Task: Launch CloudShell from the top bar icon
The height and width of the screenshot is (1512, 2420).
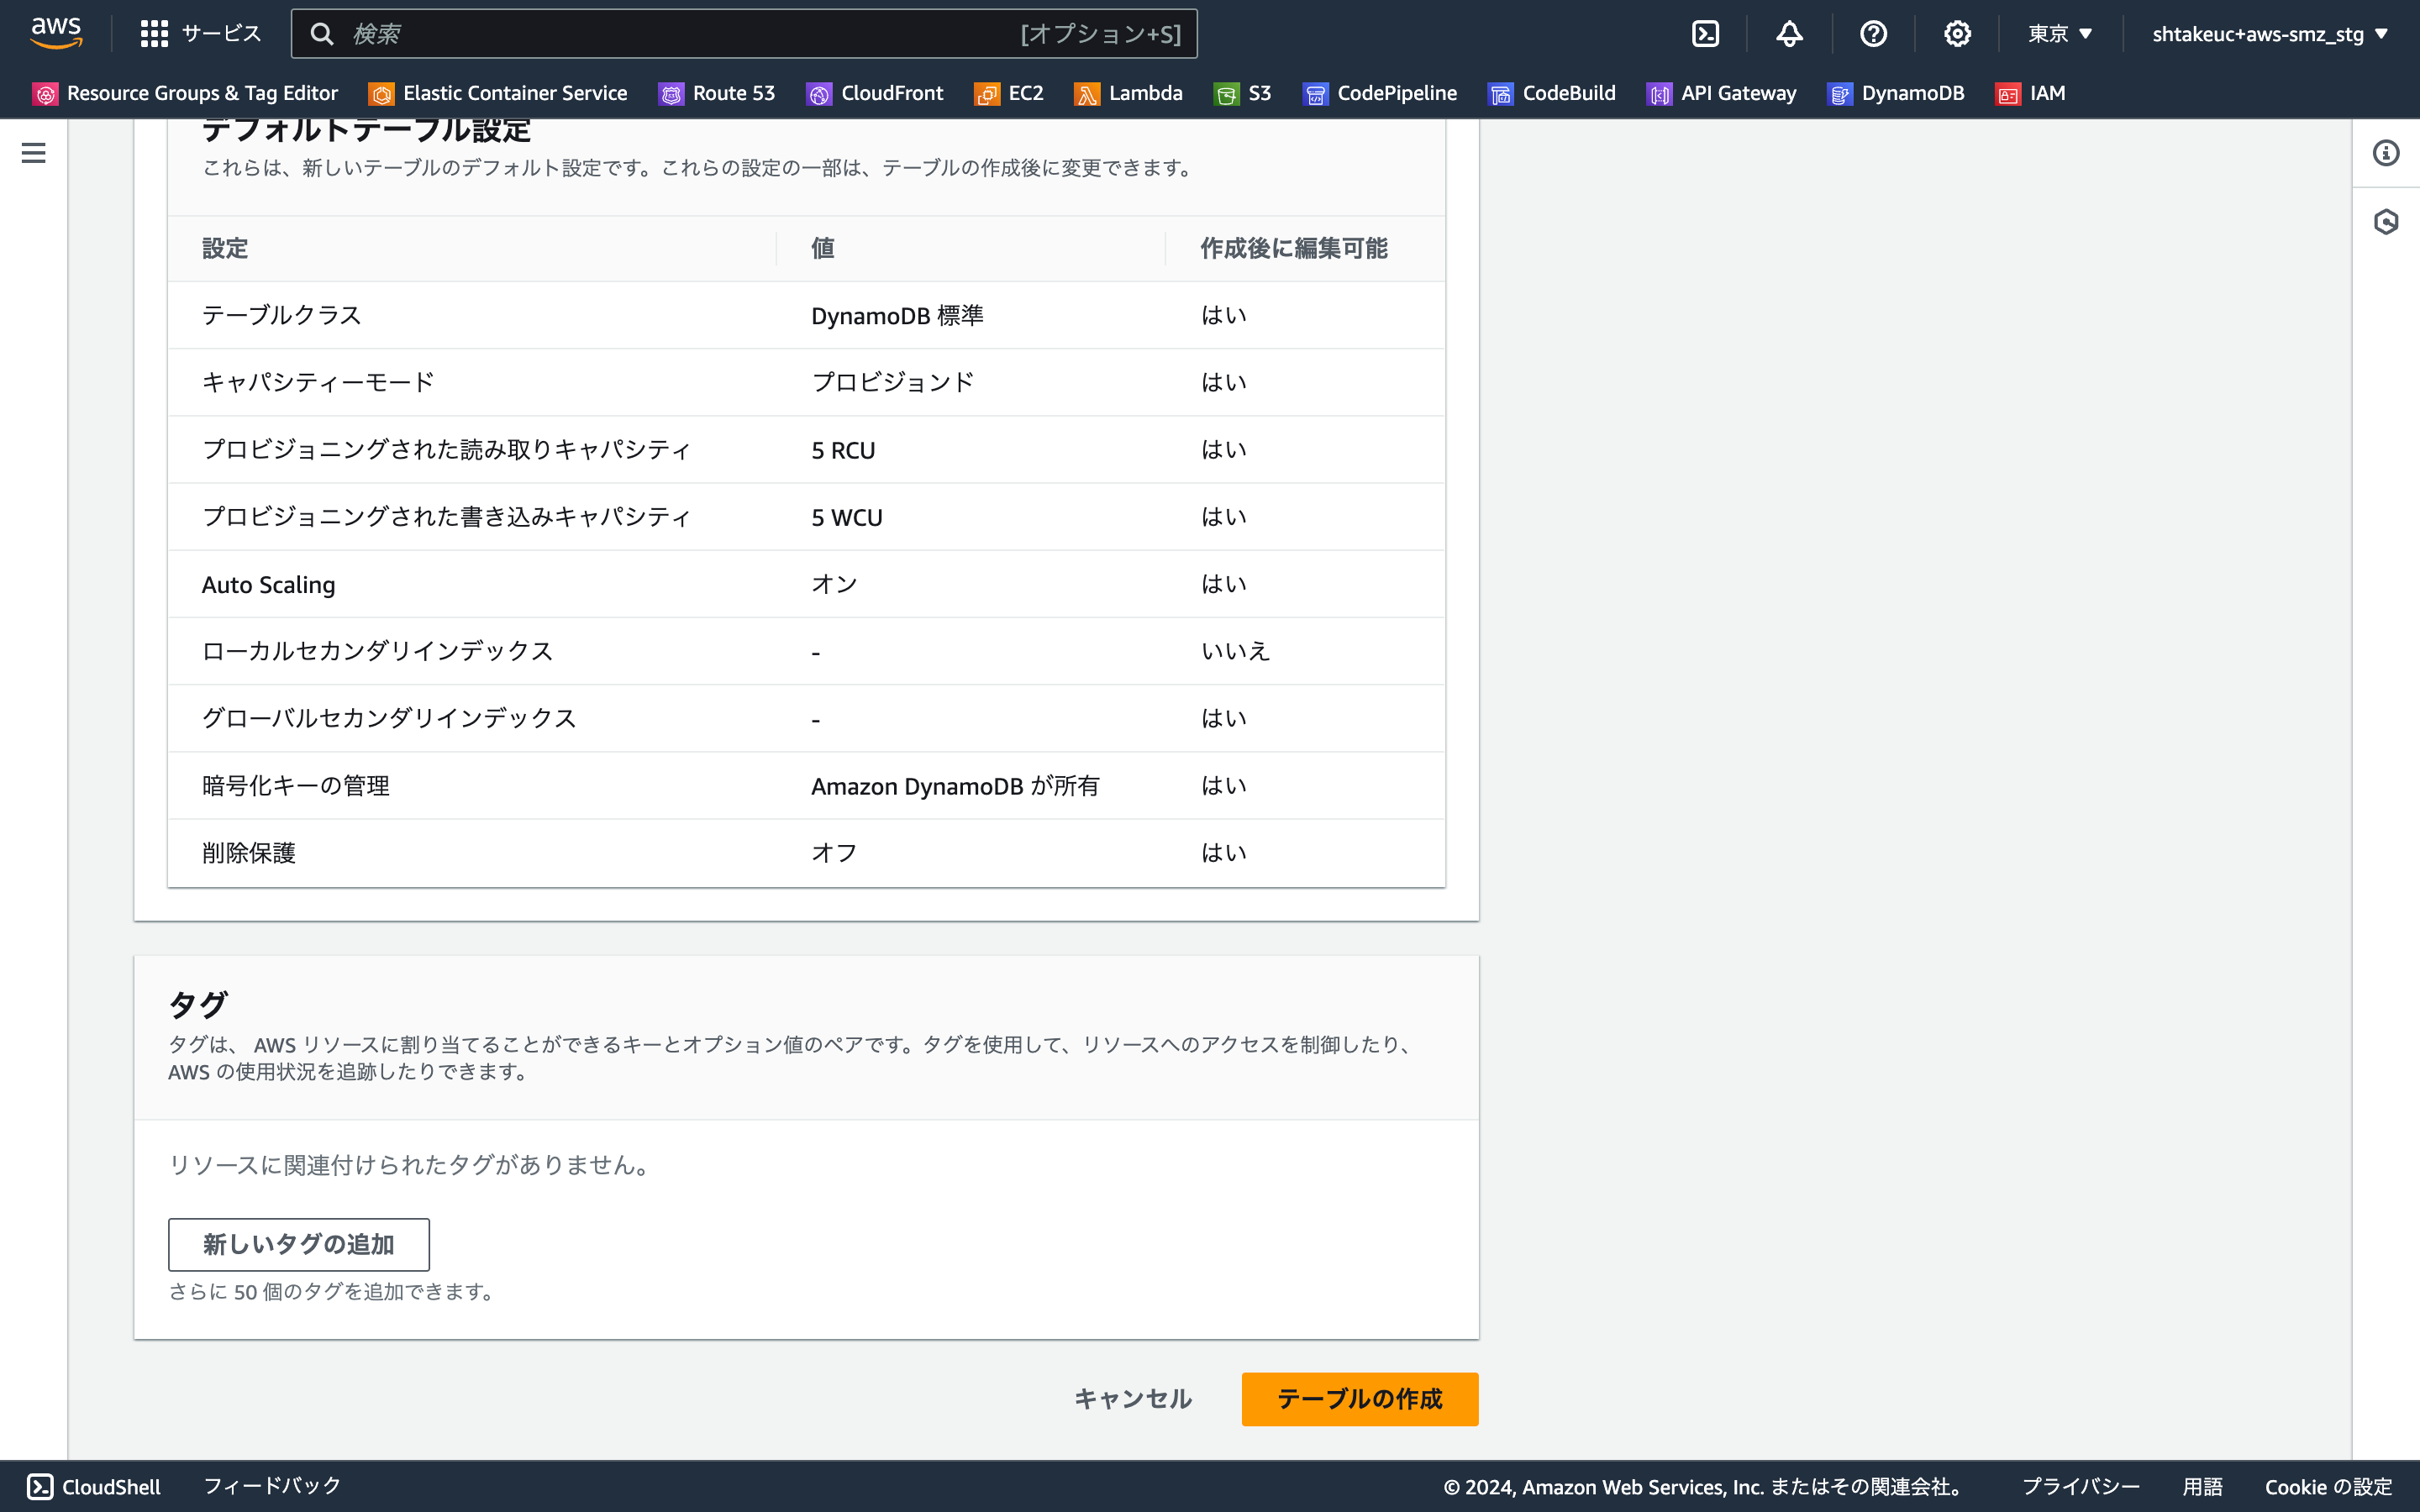Action: 1705,33
